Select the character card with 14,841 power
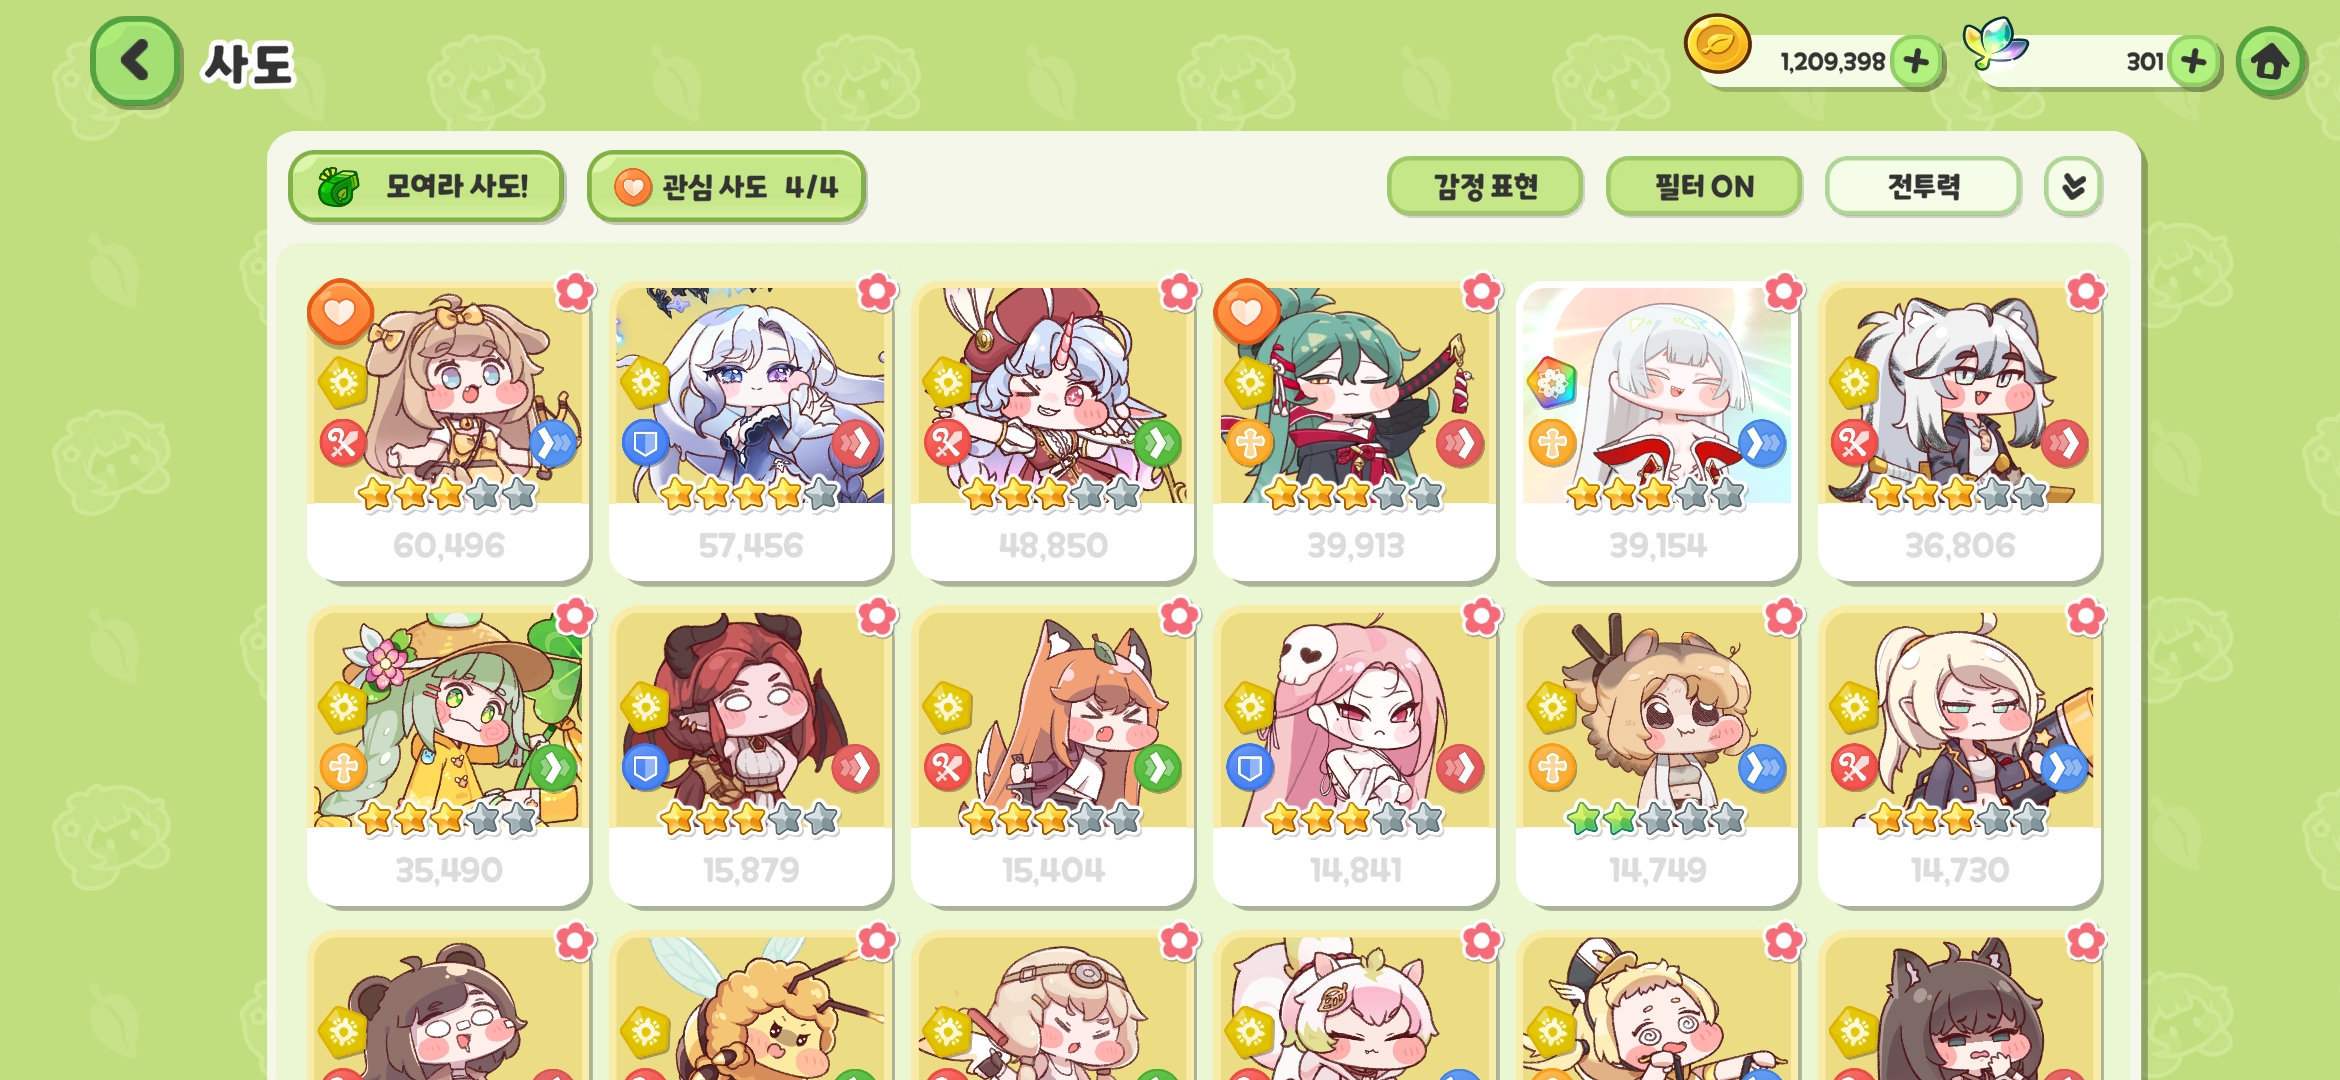This screenshot has height=1080, width=2340. coord(1355,756)
